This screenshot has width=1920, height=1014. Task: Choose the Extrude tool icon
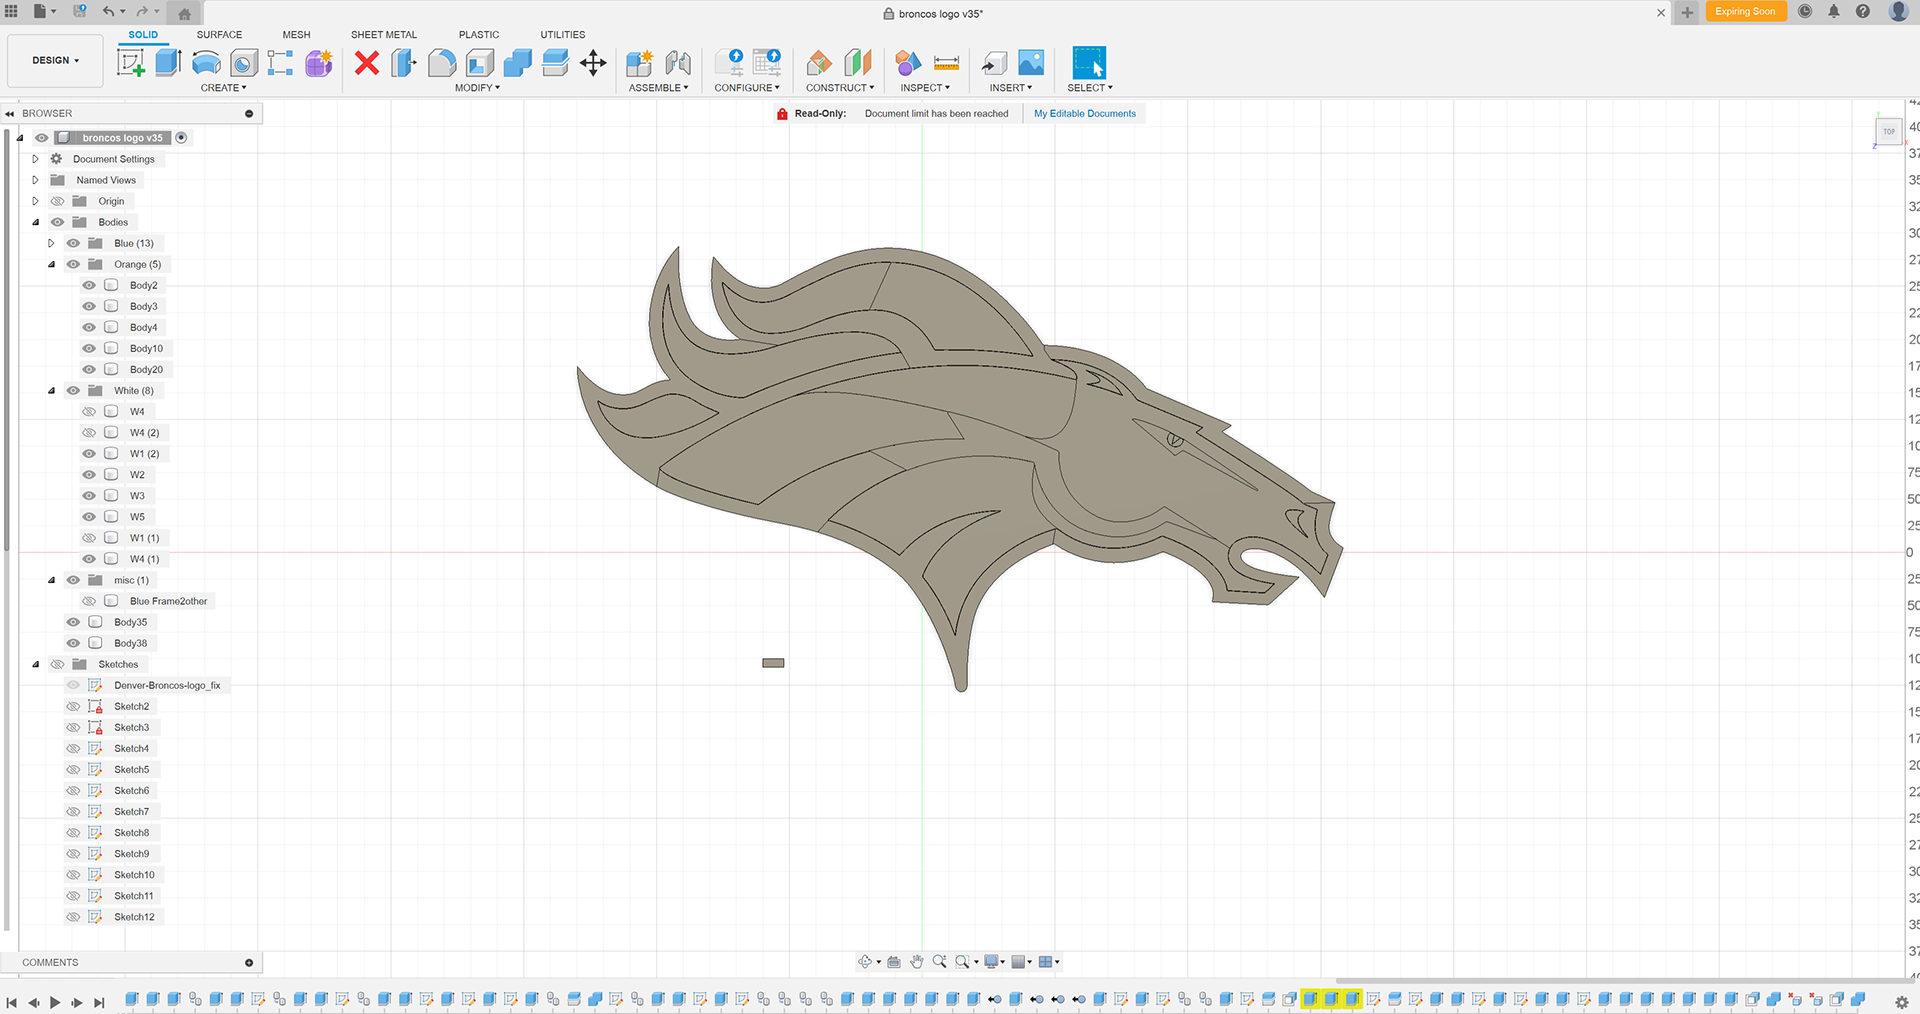pyautogui.click(x=168, y=63)
